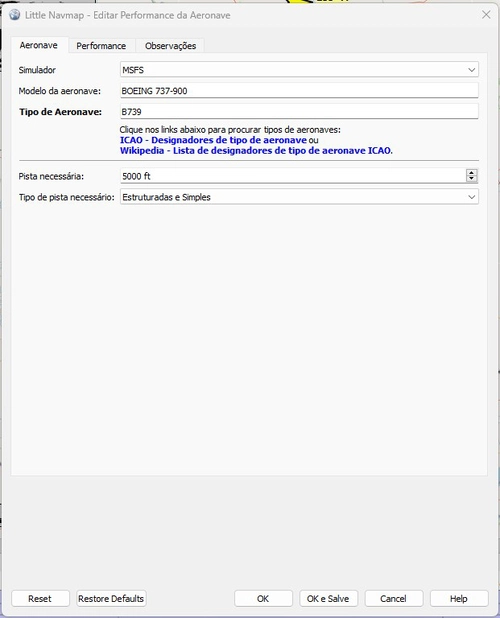Click the Simulador dropdown arrow chevron
The width and height of the screenshot is (500, 618).
point(471,70)
